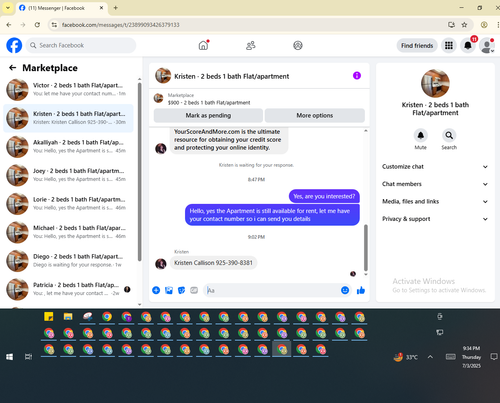Image resolution: width=500 pixels, height=403 pixels.
Task: Click Kristen's large profile picture in info panel
Action: tap(435, 83)
